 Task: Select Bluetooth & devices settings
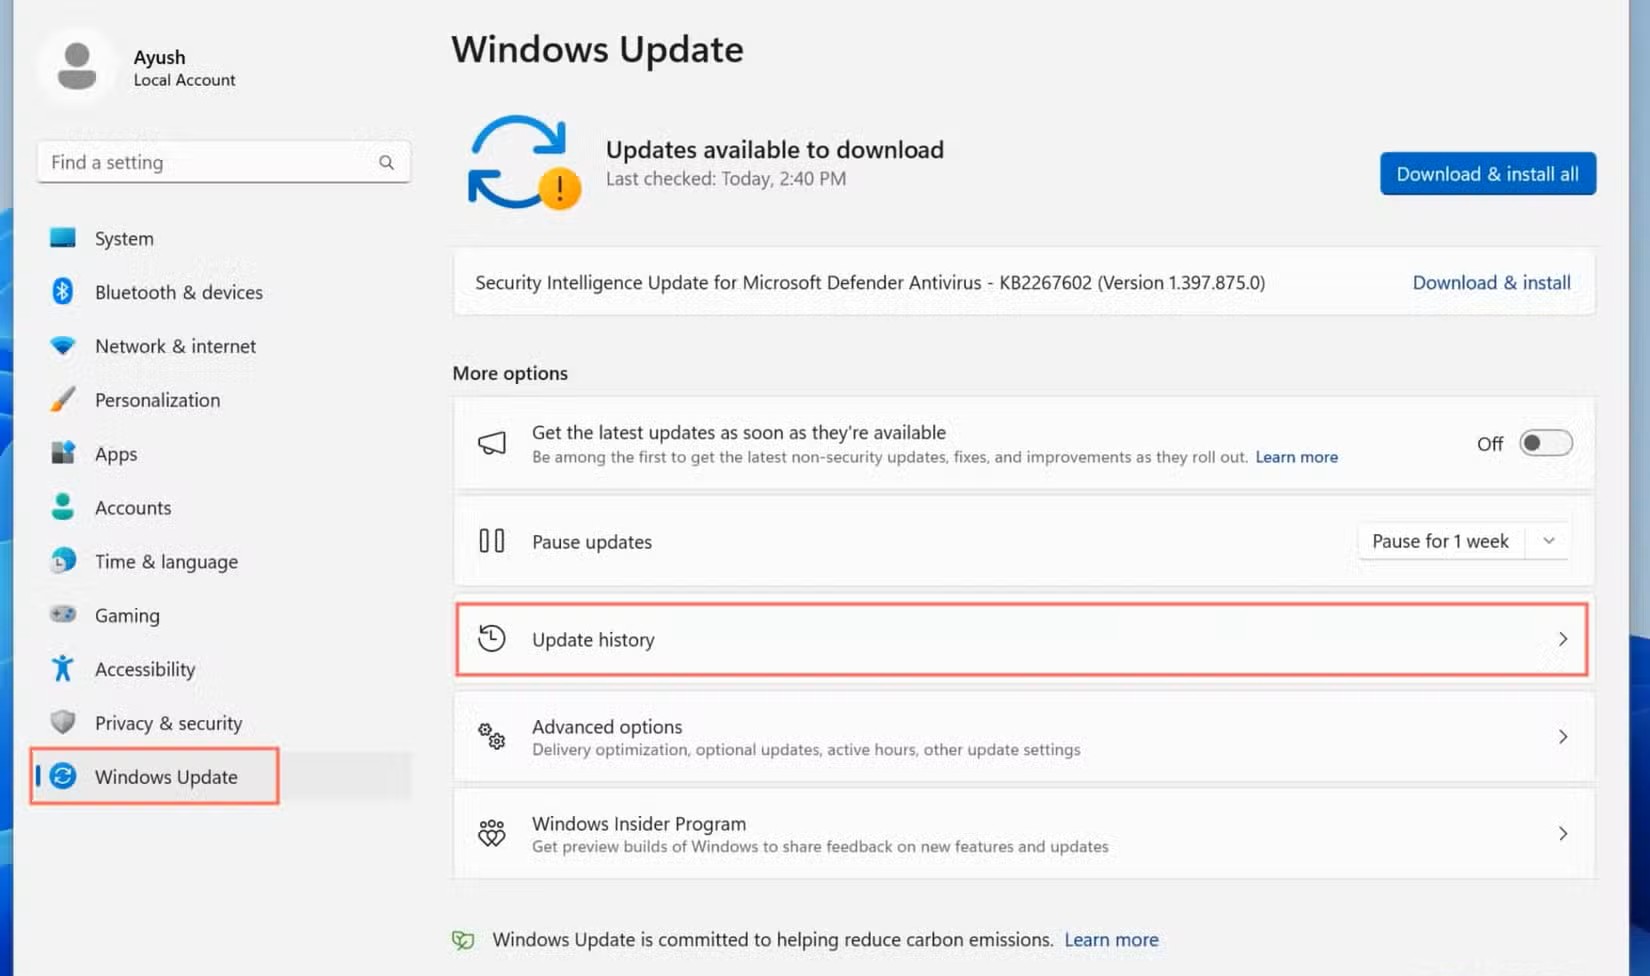(x=178, y=292)
